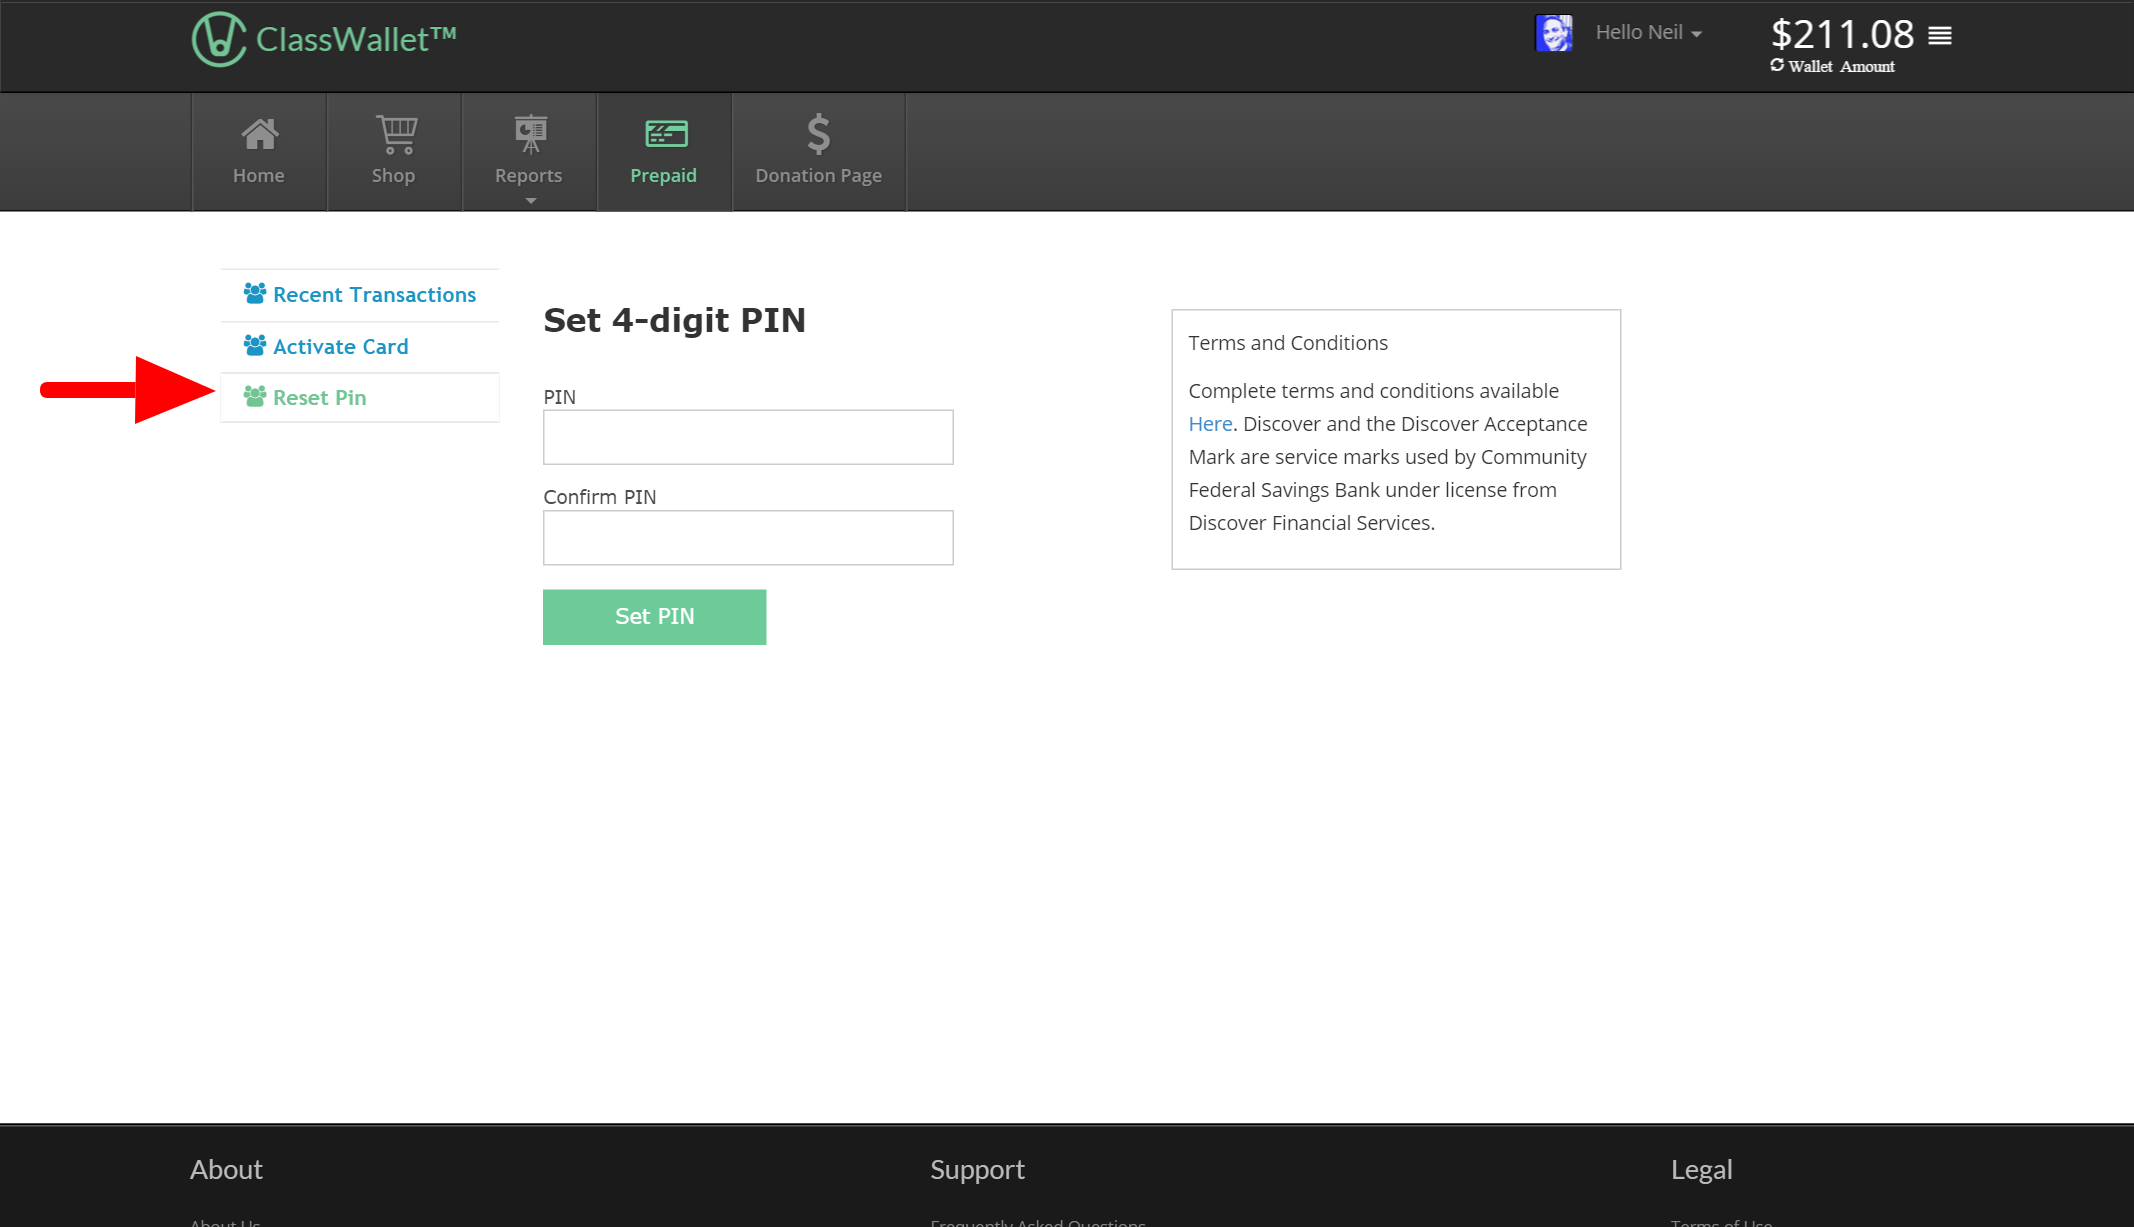Open Recent Transactions in sidebar
The image size is (2134, 1227).
click(373, 295)
